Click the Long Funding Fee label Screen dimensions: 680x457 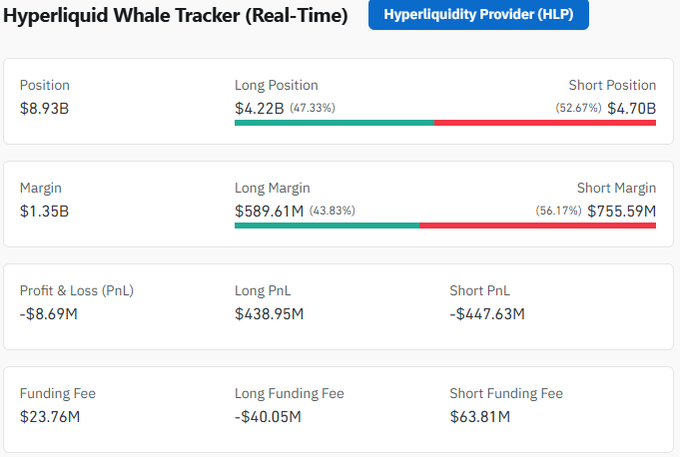coord(289,394)
